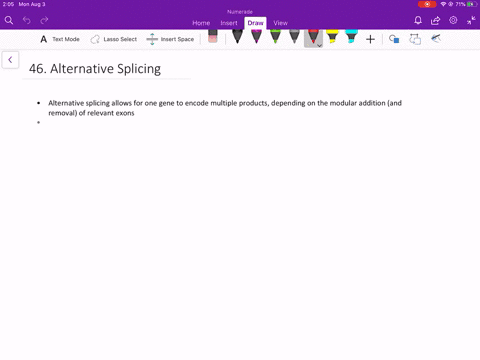The width and height of the screenshot is (480, 360).
Task: Redo the last action
Action: pos(44,20)
